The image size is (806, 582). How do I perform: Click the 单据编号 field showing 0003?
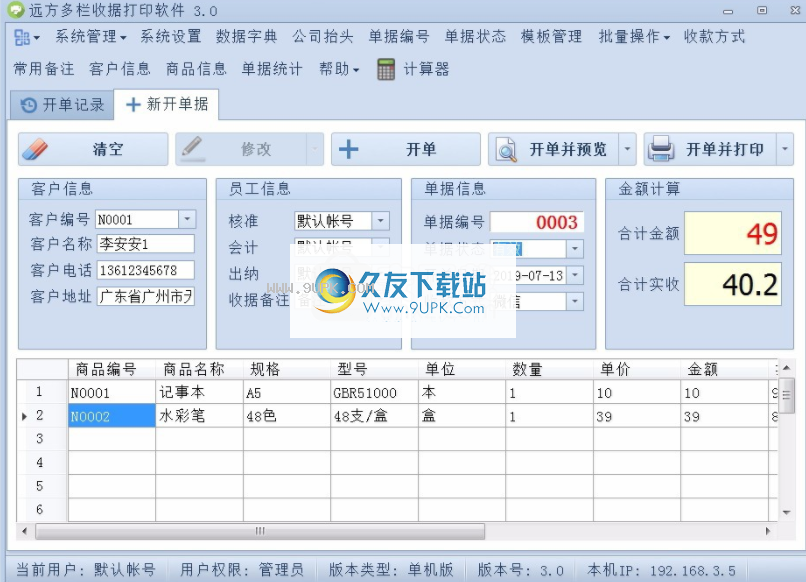tap(537, 222)
